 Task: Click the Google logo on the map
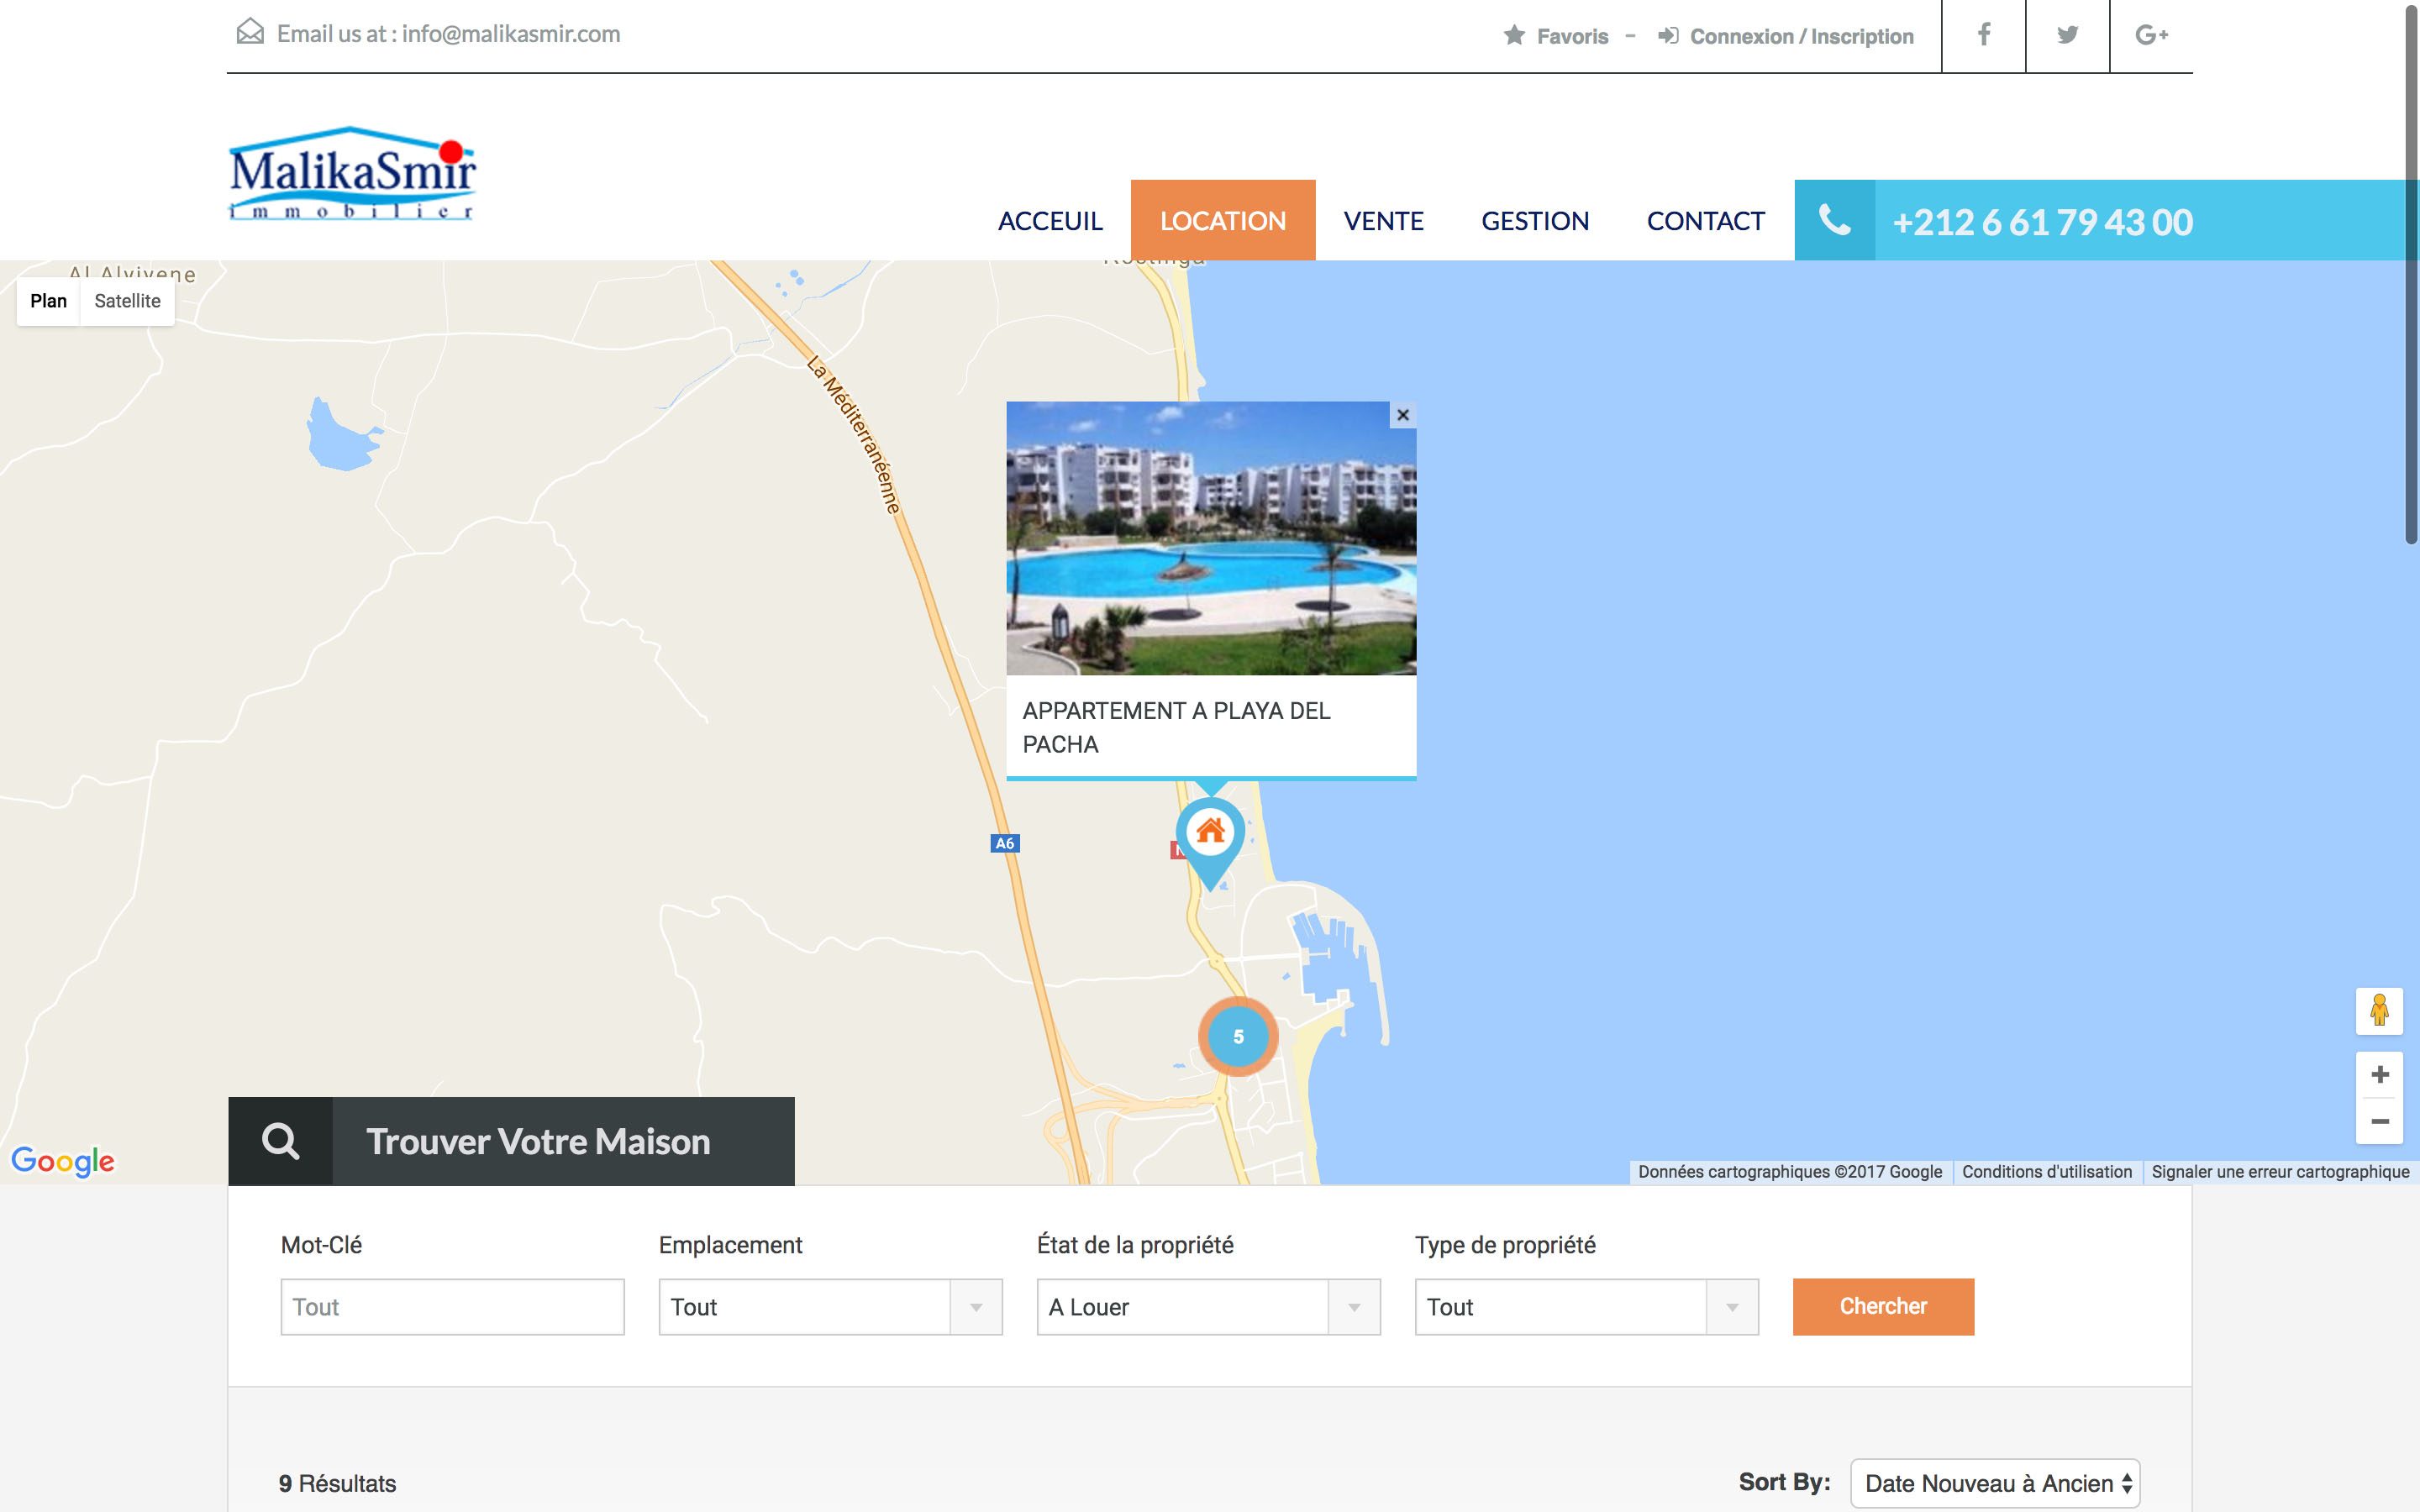pyautogui.click(x=62, y=1161)
